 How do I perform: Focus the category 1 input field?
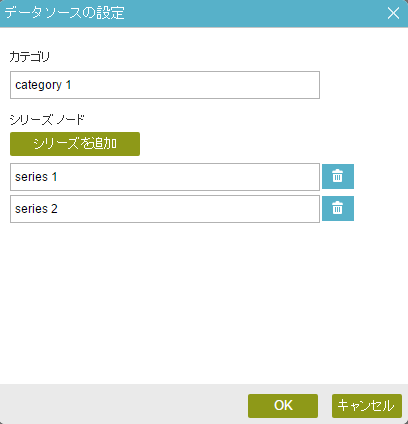point(165,85)
